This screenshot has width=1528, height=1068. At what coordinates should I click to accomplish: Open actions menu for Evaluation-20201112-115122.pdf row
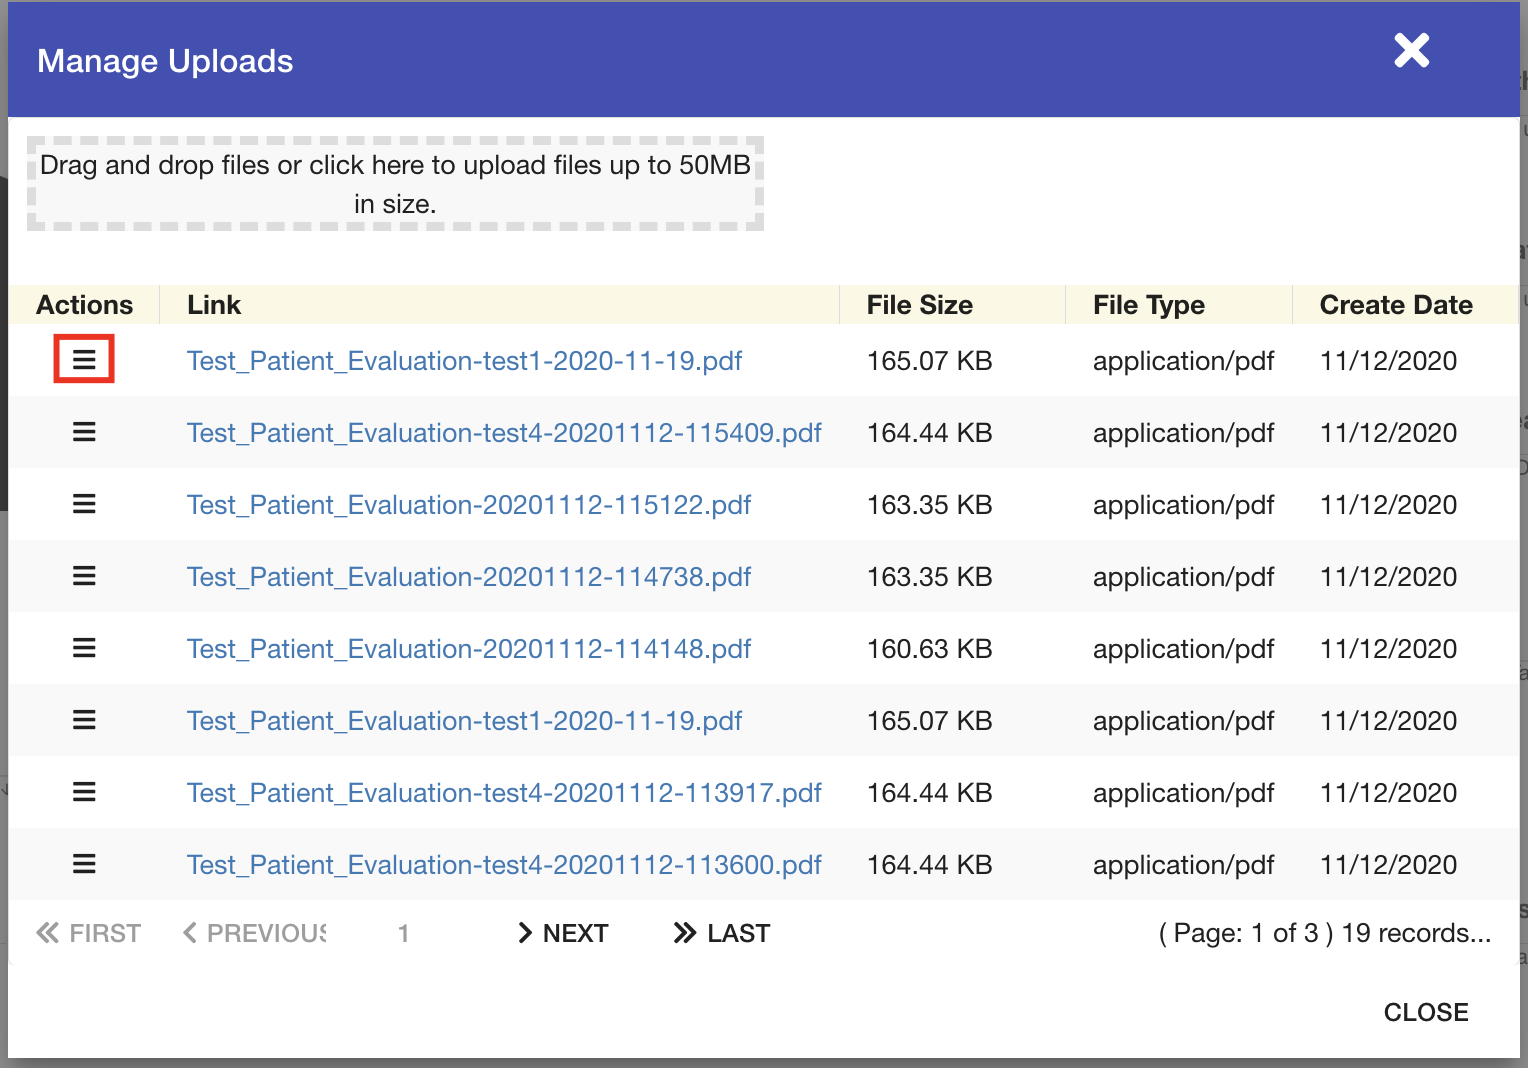click(84, 504)
